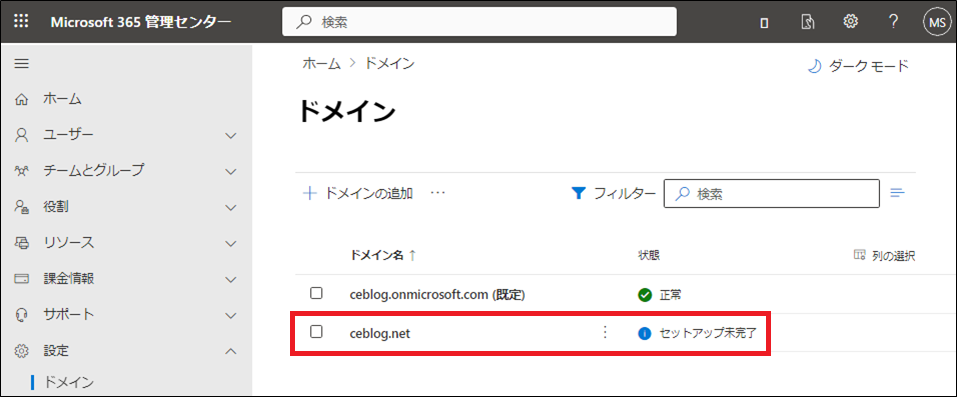Sort by ドメイン名 column header

point(383,255)
